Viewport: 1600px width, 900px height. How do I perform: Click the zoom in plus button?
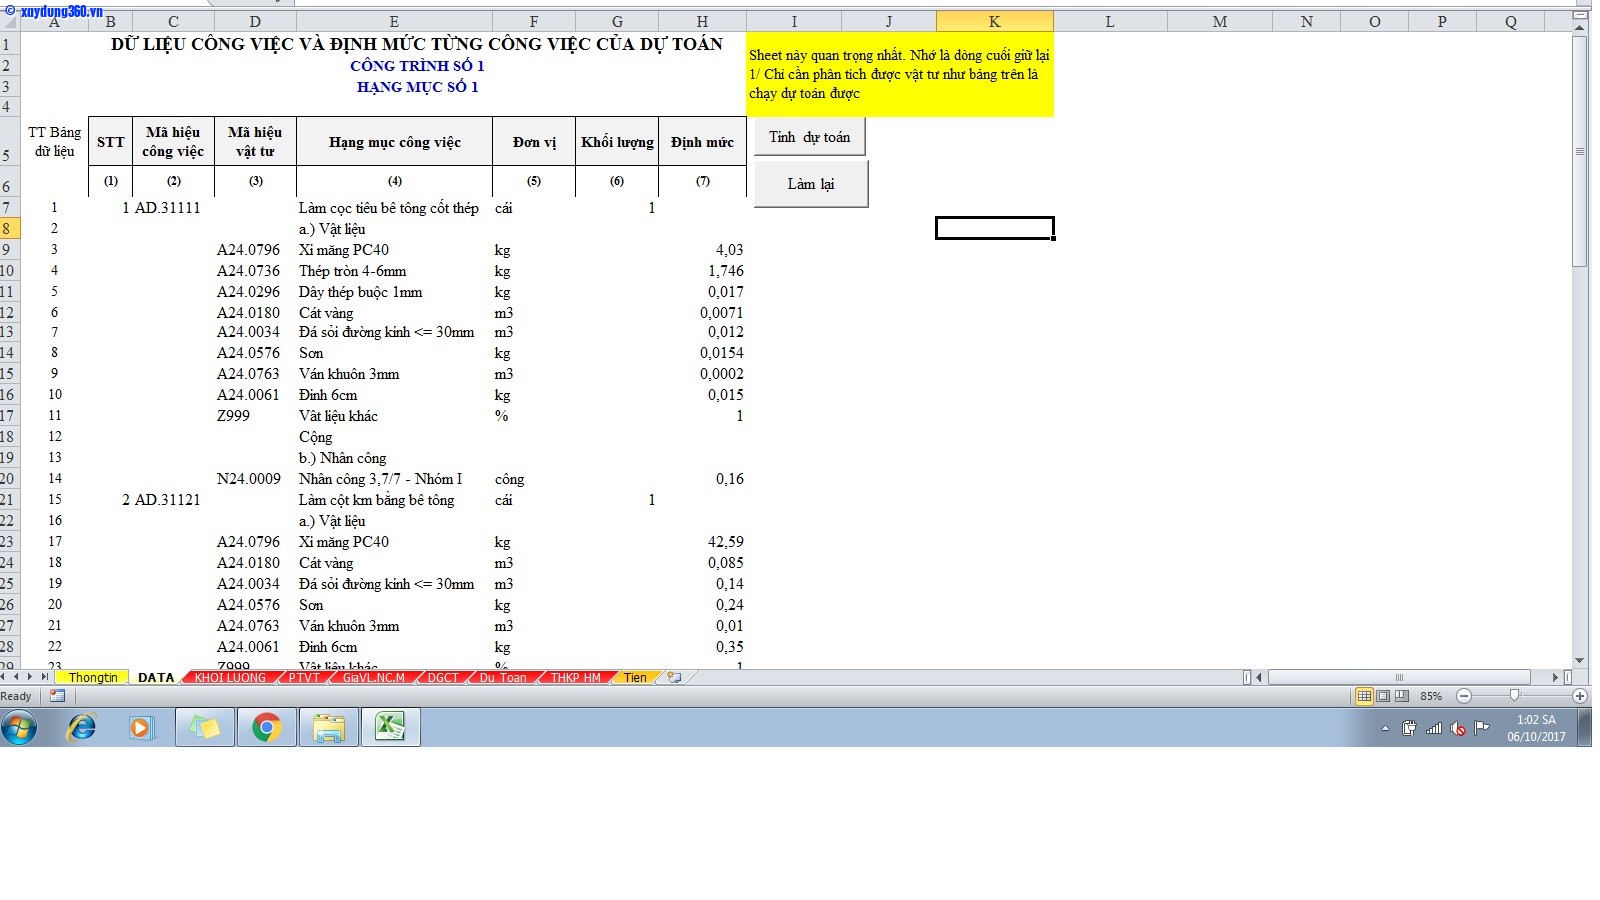1580,696
